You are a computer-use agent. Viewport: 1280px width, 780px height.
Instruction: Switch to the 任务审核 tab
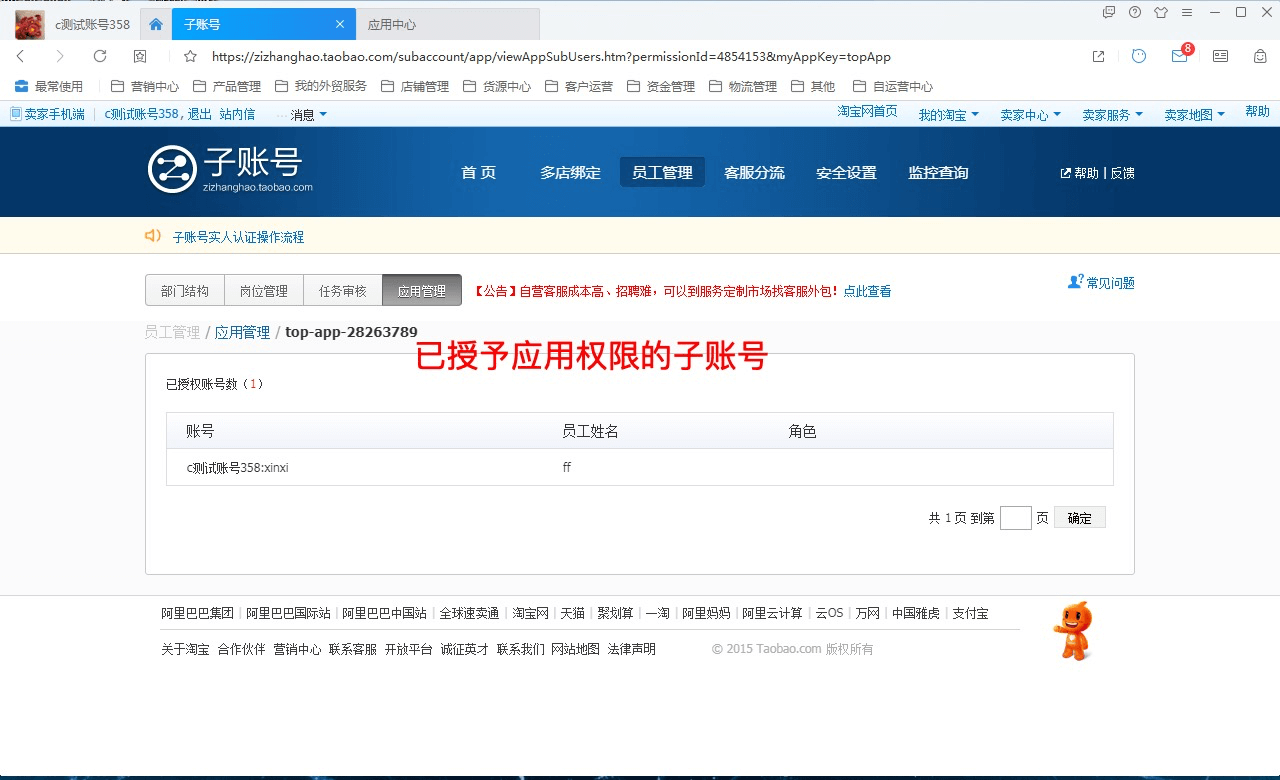343,290
